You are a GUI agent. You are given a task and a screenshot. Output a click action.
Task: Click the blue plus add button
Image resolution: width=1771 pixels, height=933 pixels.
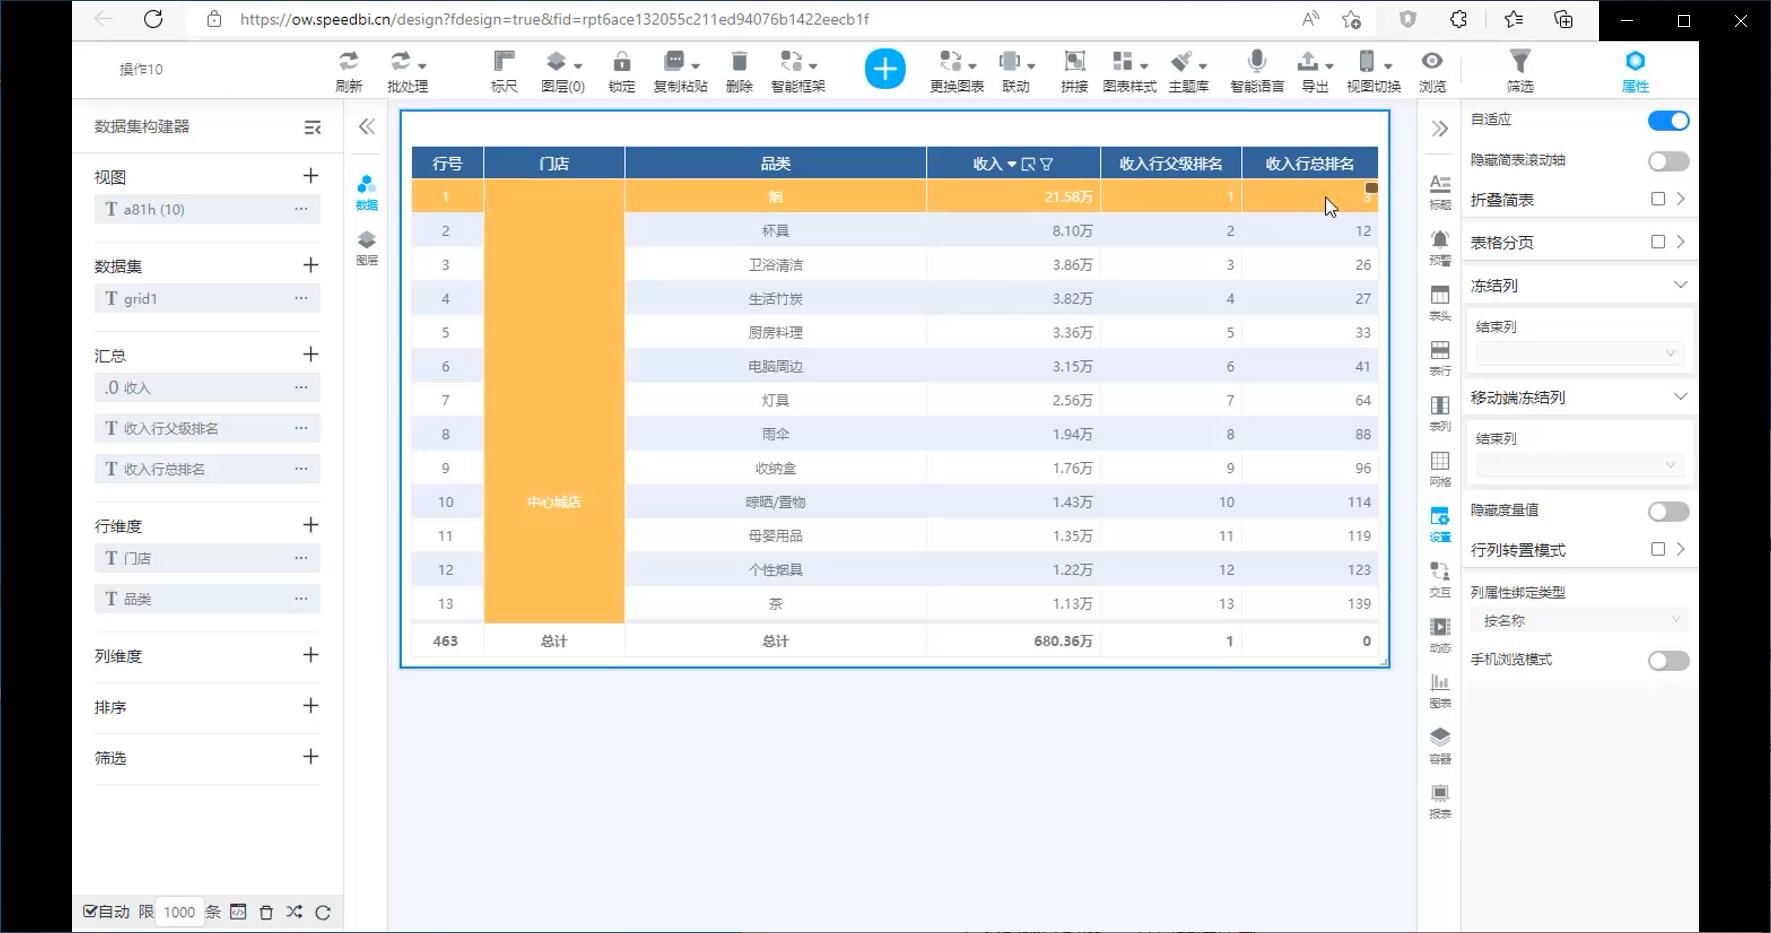[884, 69]
